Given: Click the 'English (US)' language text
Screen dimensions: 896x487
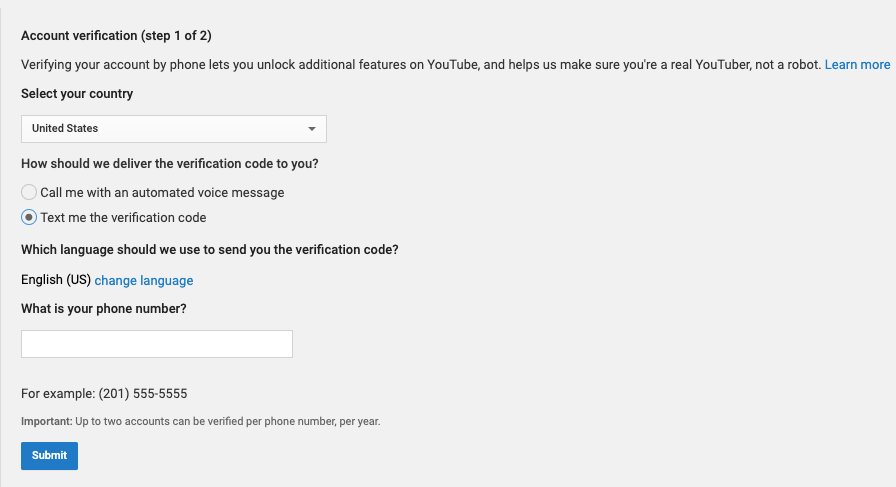Looking at the screenshot, I should tap(56, 280).
